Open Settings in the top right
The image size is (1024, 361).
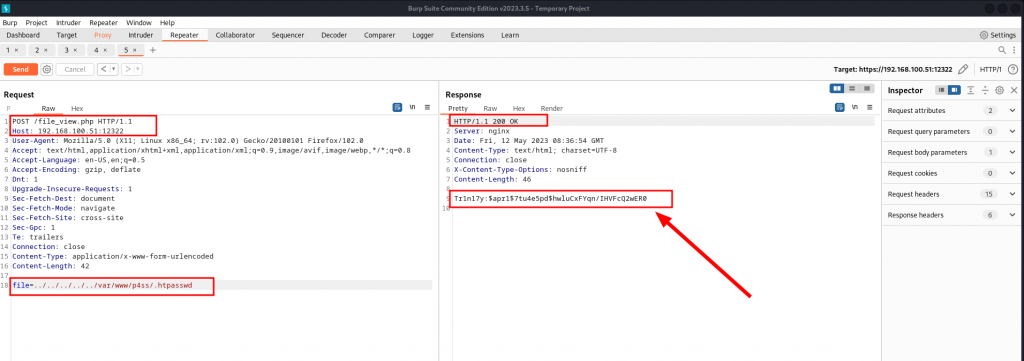point(998,35)
